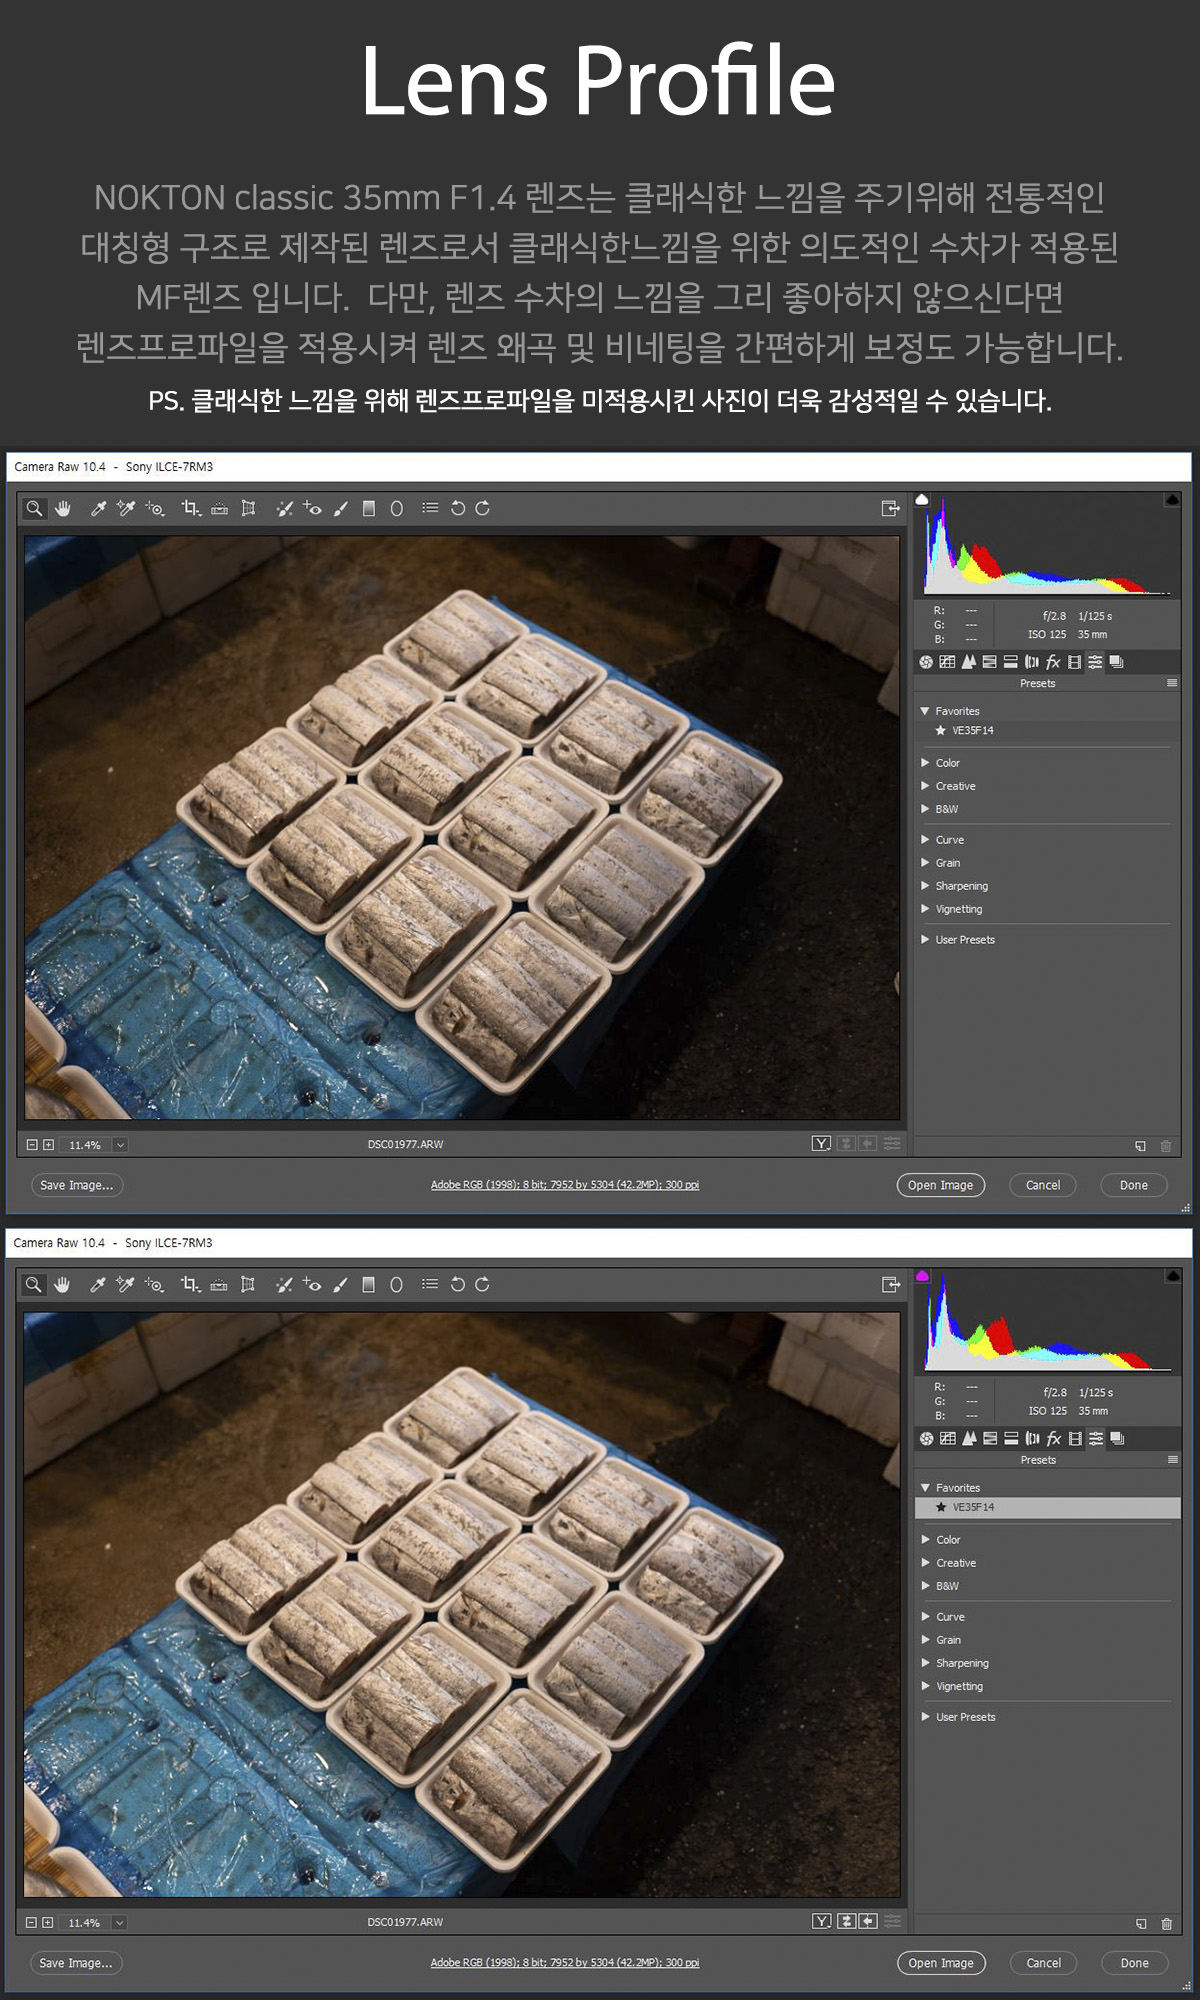Viewport: 1200px width, 2000px height.
Task: Open the Effects (fx) tab in upper window
Action: pos(1053,662)
